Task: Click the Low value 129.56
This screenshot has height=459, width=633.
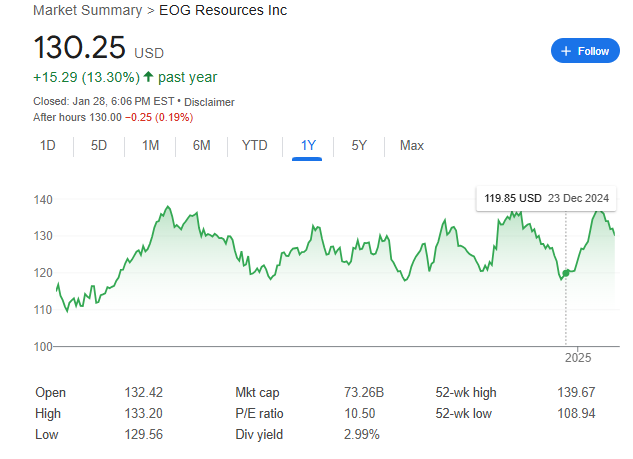Action: coord(143,434)
